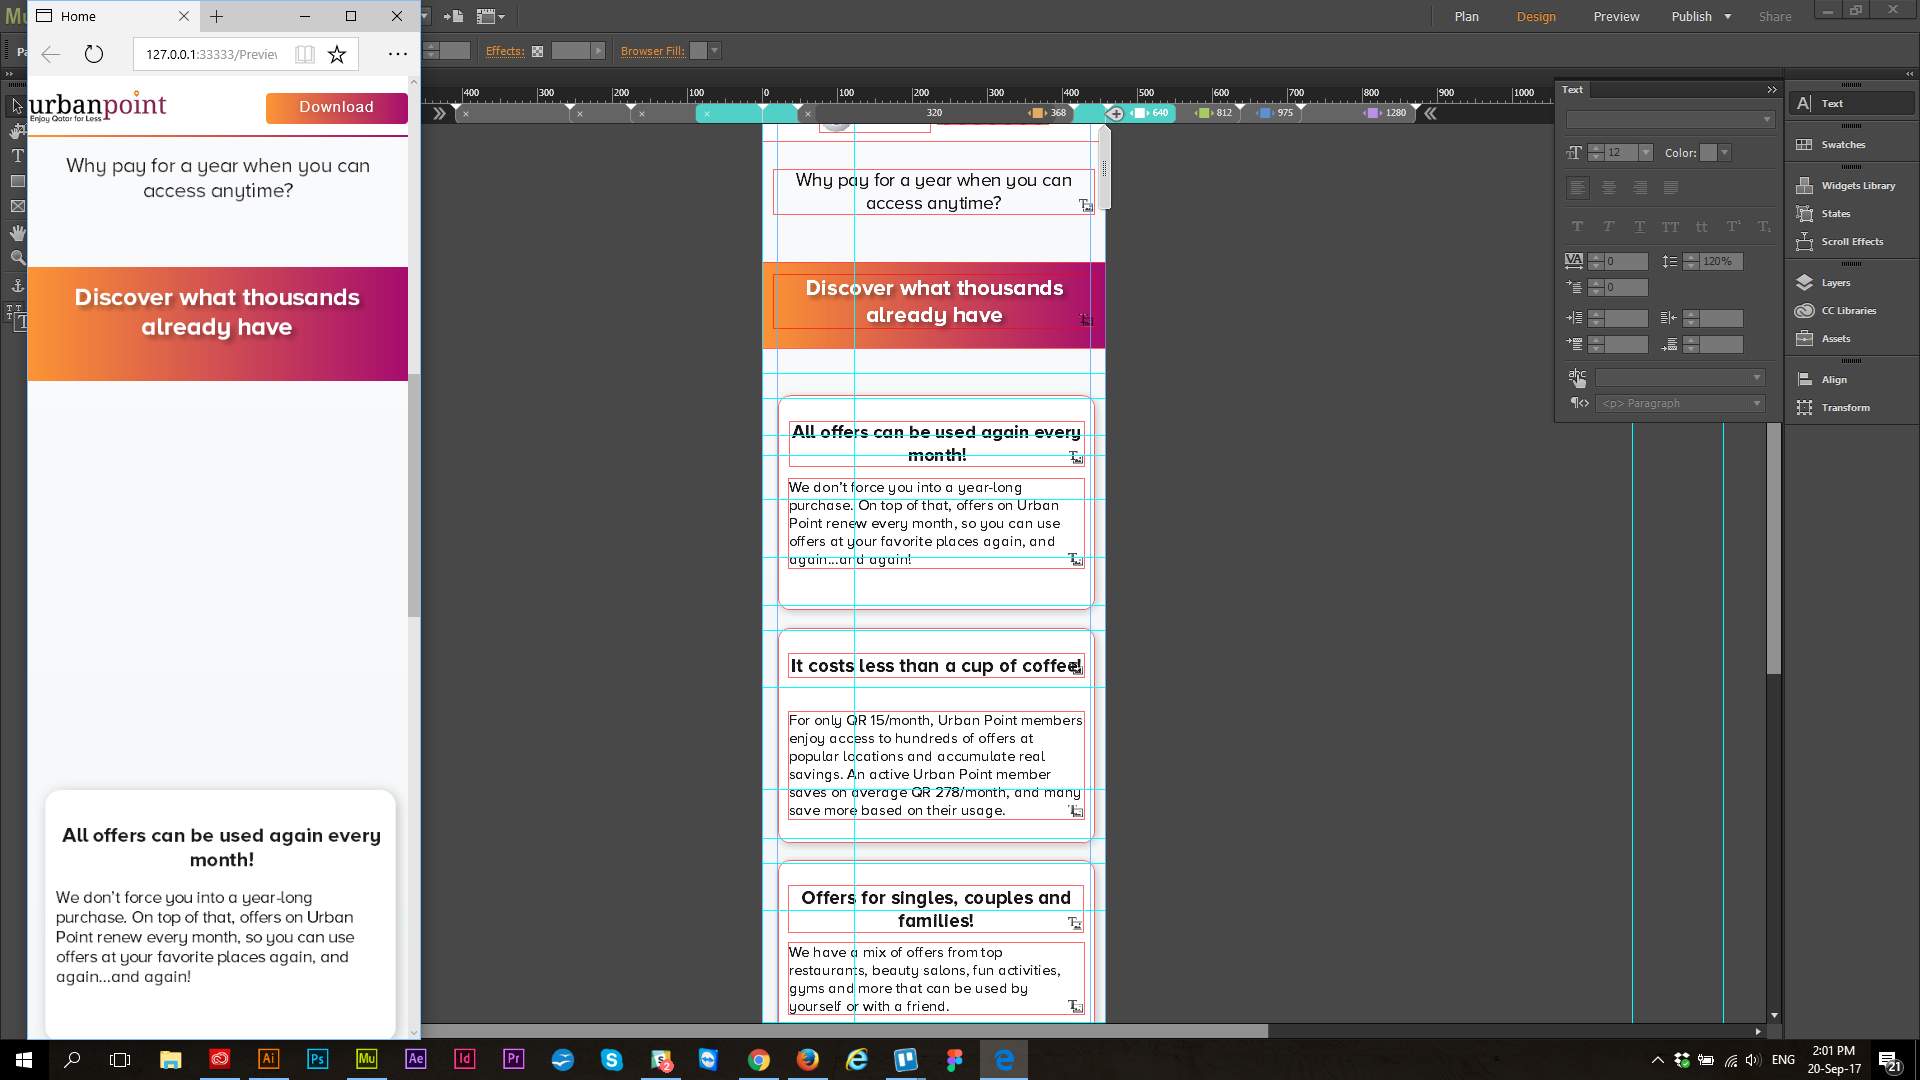The width and height of the screenshot is (1920, 1080).
Task: Select the Hand tool in Muse toolbar
Action: (17, 232)
